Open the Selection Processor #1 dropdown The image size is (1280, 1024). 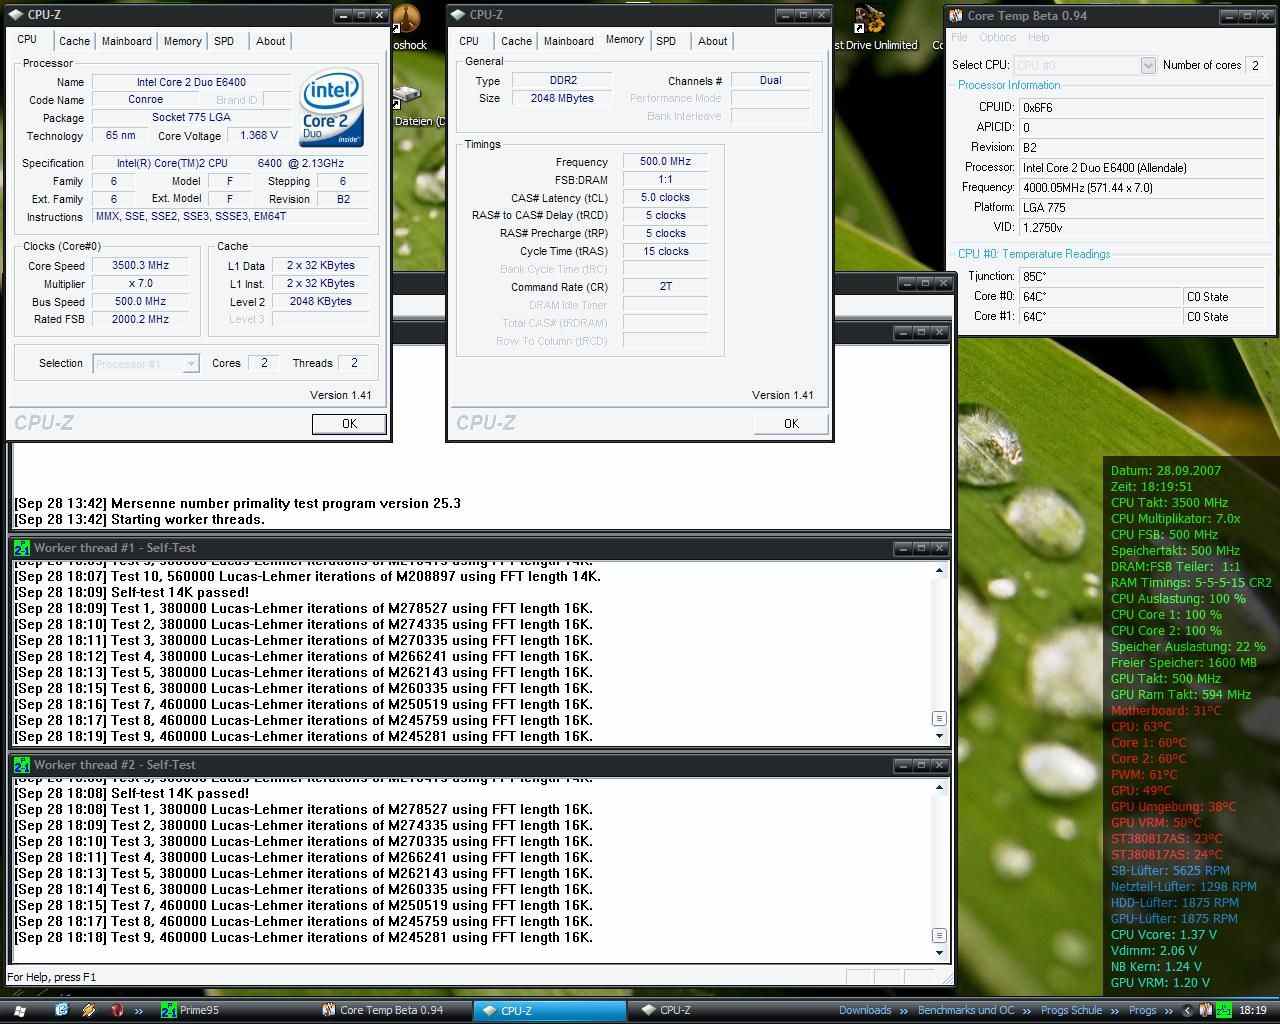(x=146, y=364)
